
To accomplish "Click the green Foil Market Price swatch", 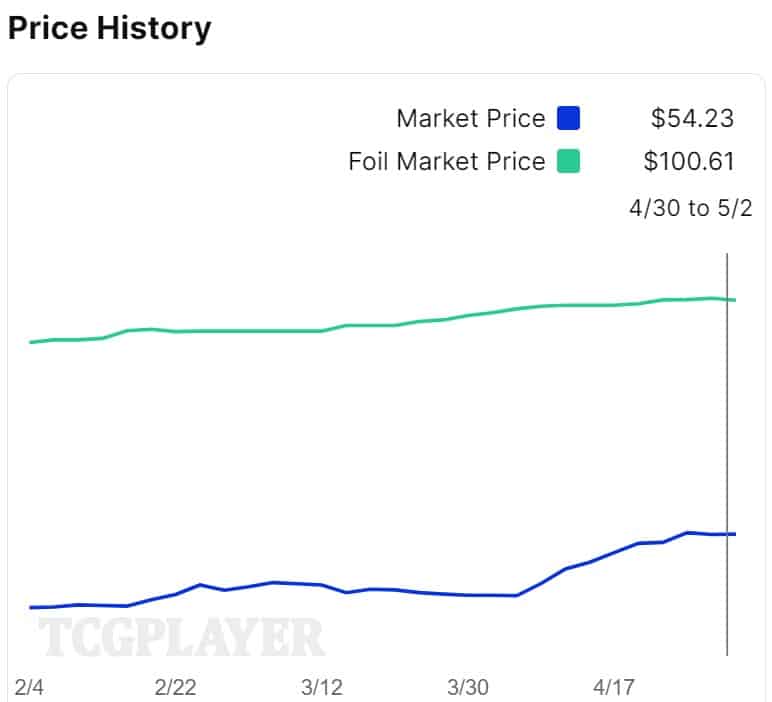I will click(x=568, y=161).
